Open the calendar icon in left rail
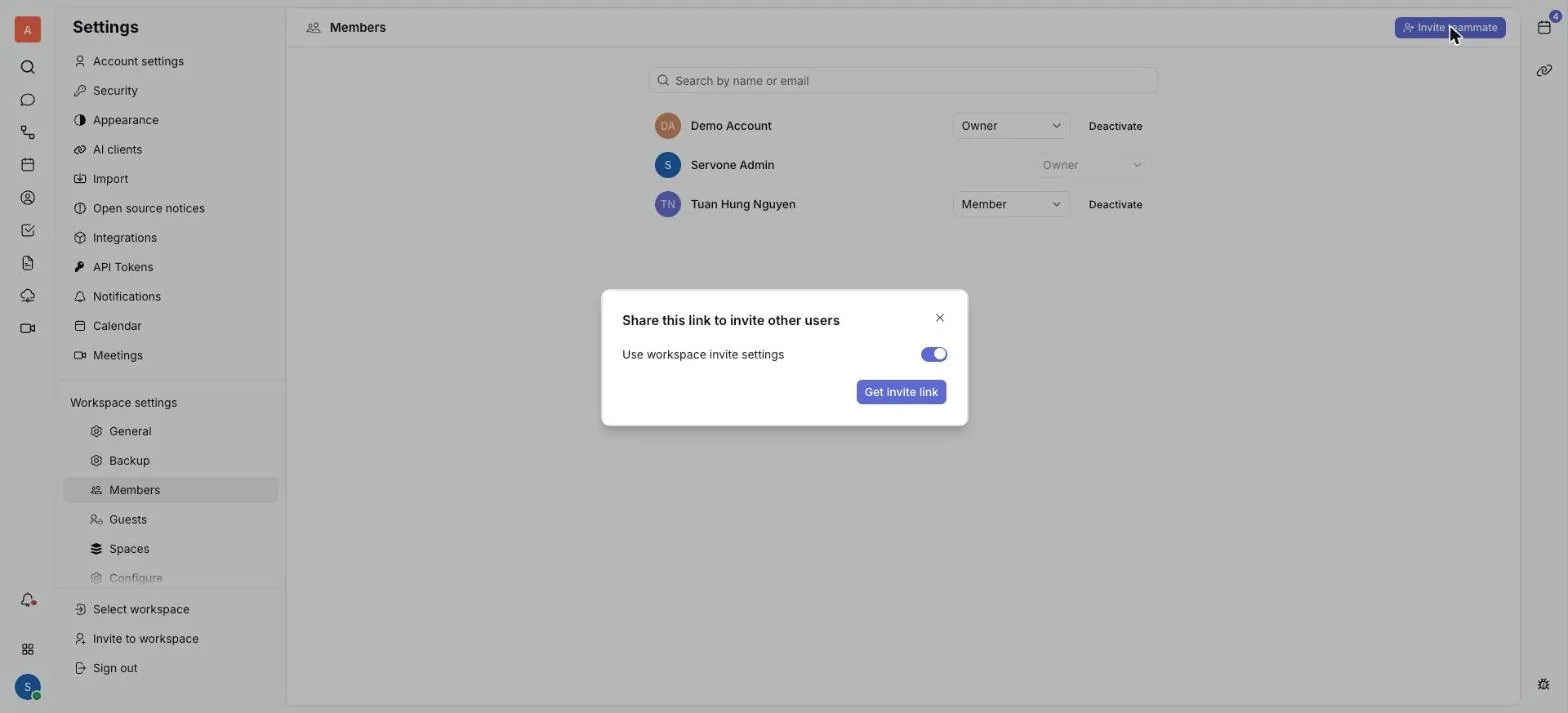This screenshot has width=1568, height=713. 28,165
